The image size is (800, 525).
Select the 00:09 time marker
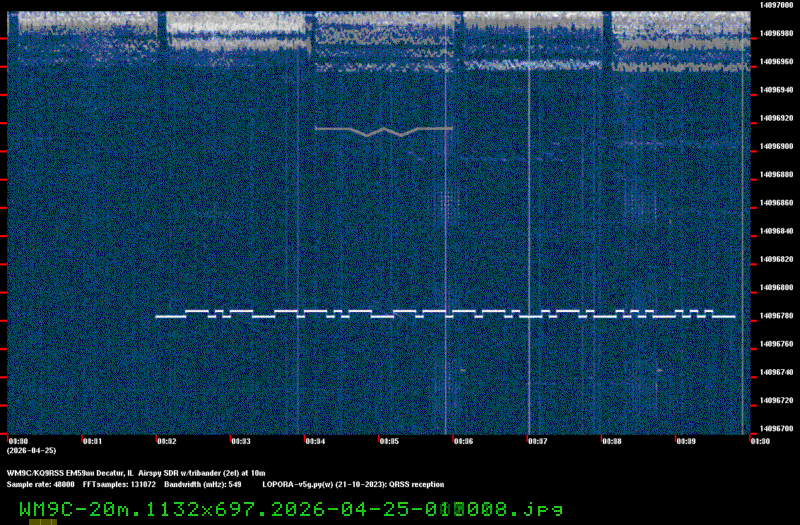tap(686, 441)
